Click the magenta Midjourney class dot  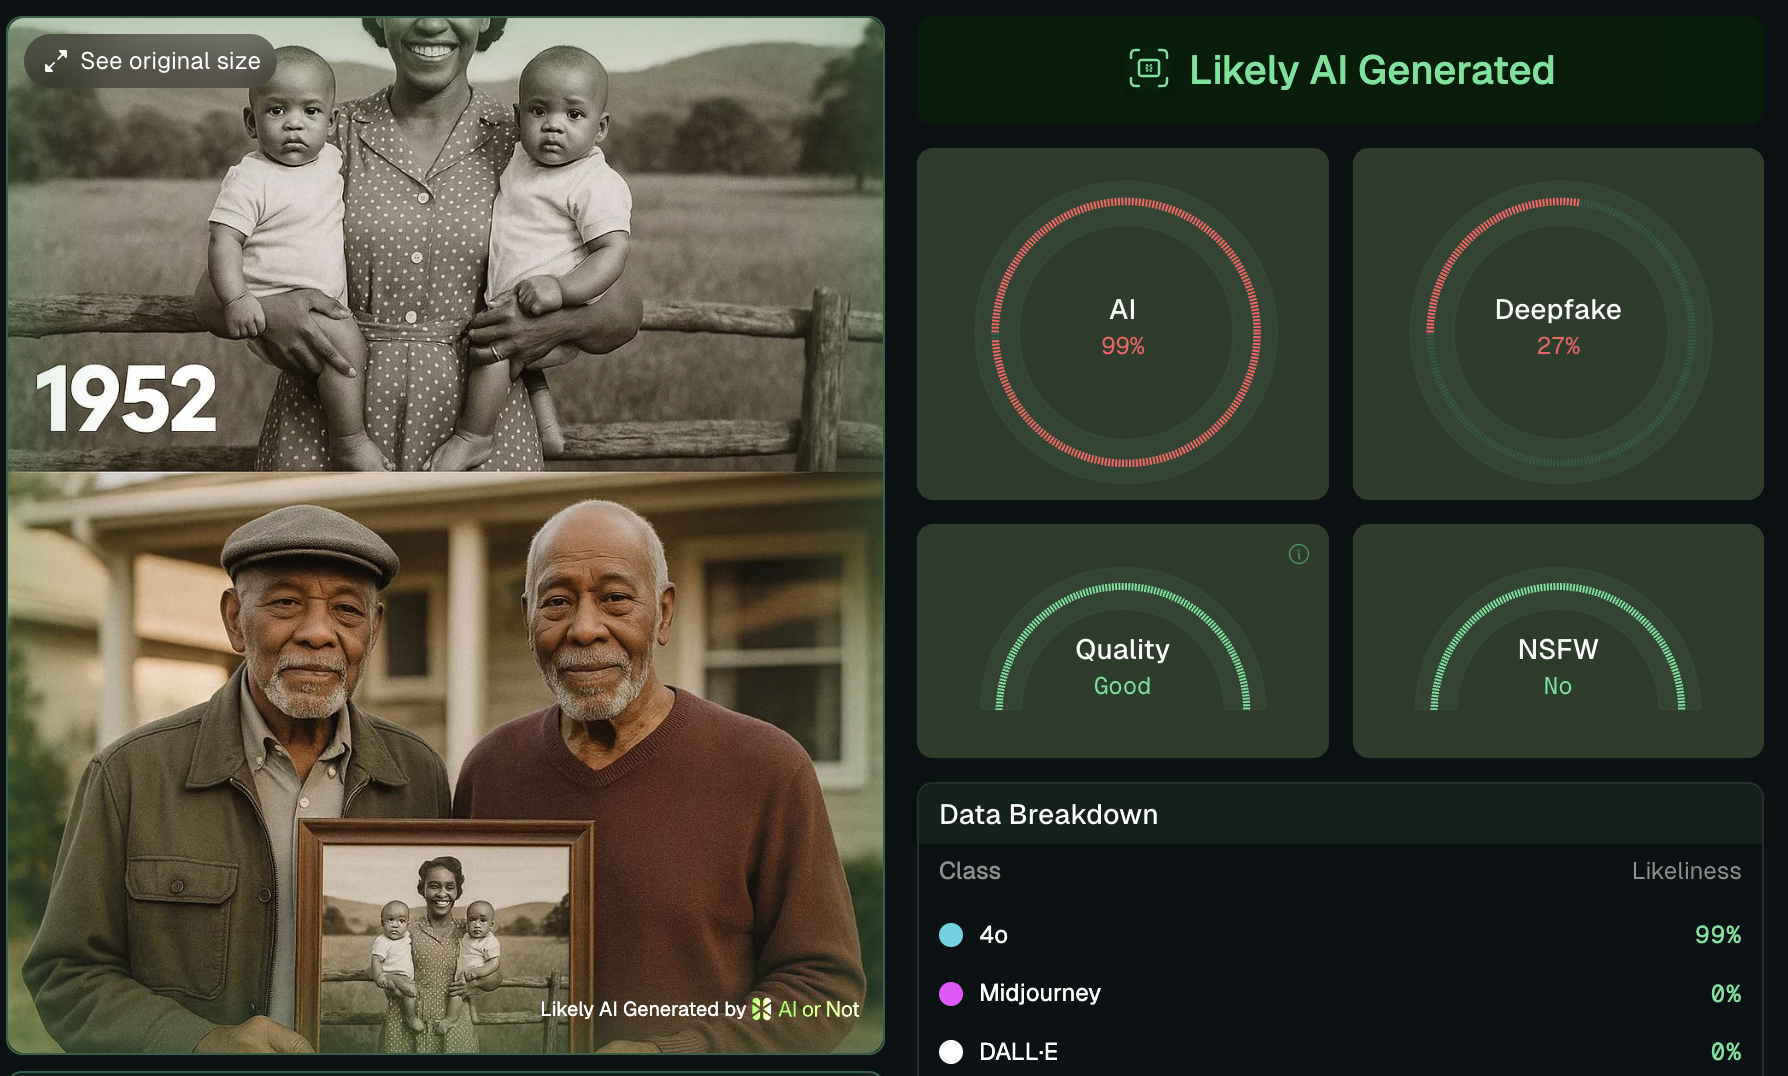point(951,993)
